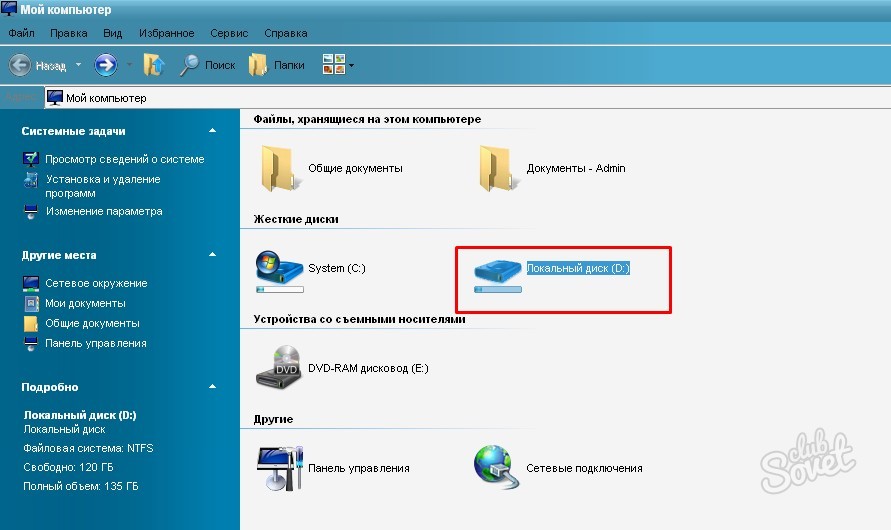This screenshot has height=530, width=891.
Task: Click the Просмотр сведений о системе link
Action: point(124,159)
